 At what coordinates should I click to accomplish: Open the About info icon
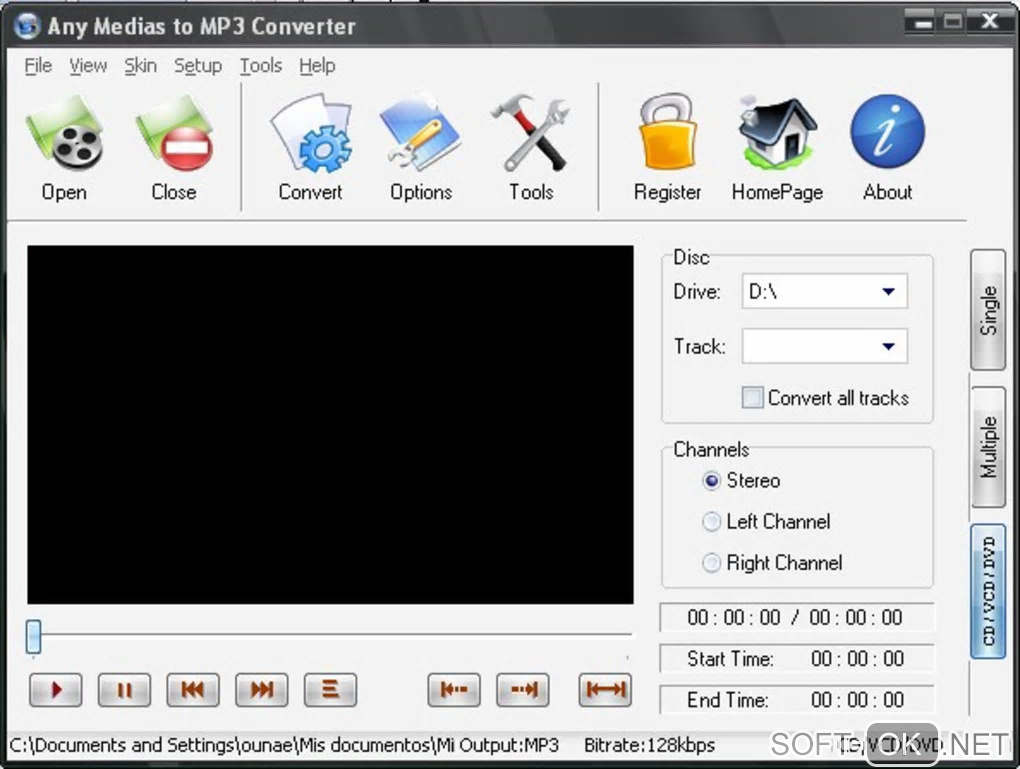tap(887, 132)
